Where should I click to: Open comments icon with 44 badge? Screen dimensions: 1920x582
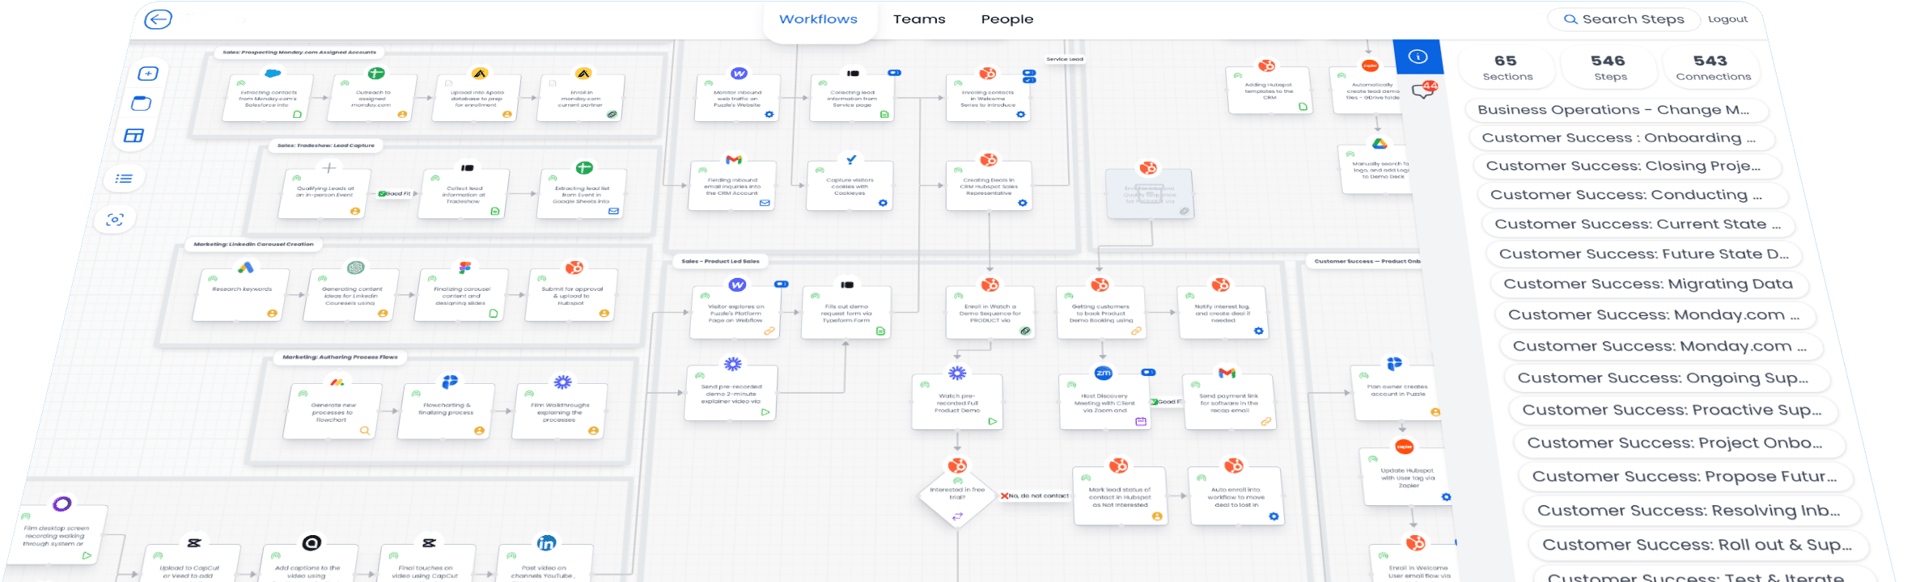[x=1422, y=91]
